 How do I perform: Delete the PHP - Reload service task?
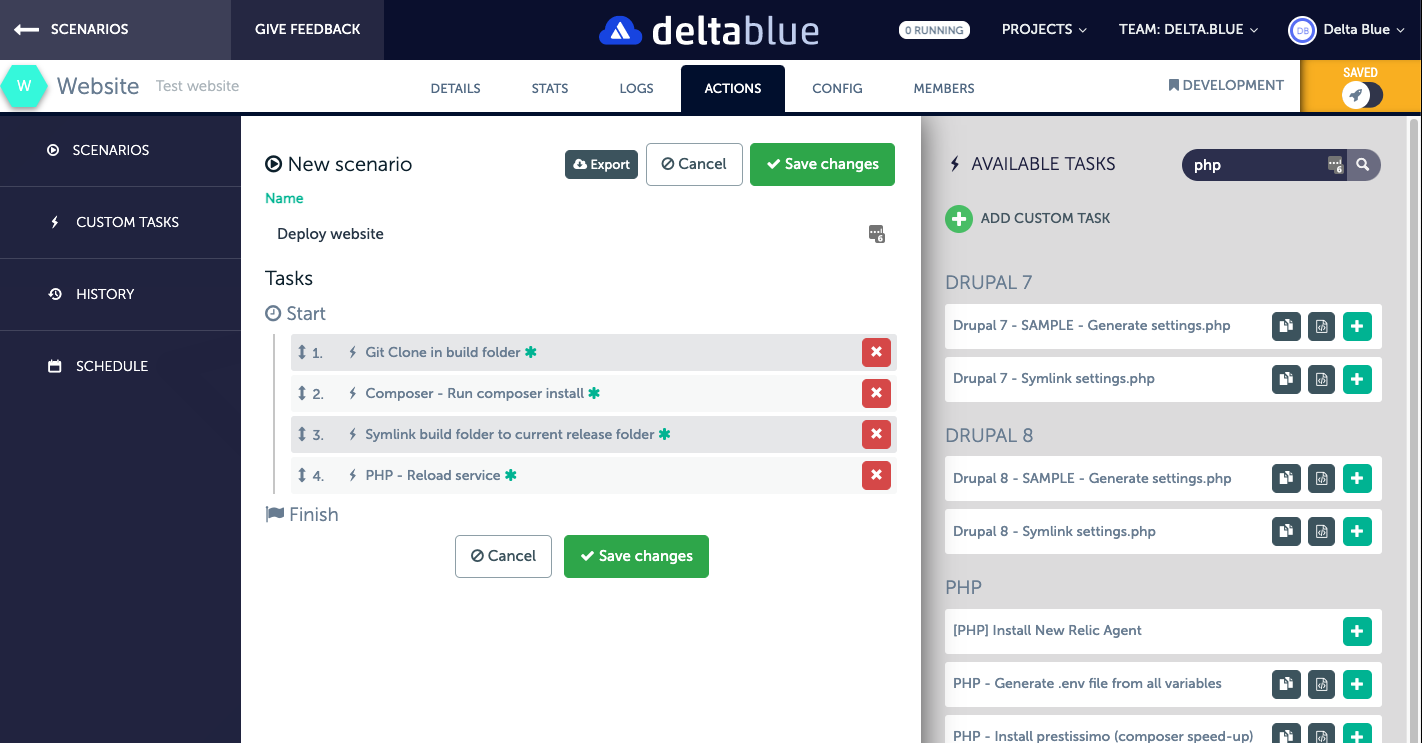tap(876, 476)
